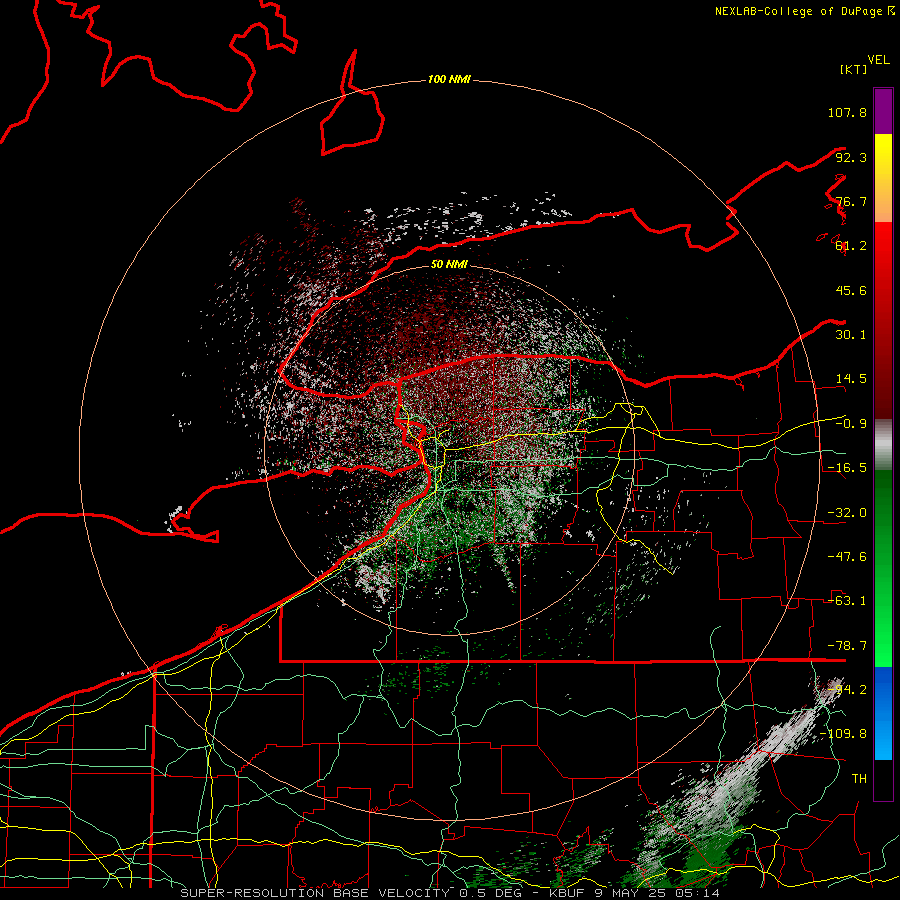This screenshot has height=900, width=900.
Task: Click the 14.5 velocity scale value
Action: pyautogui.click(x=851, y=379)
